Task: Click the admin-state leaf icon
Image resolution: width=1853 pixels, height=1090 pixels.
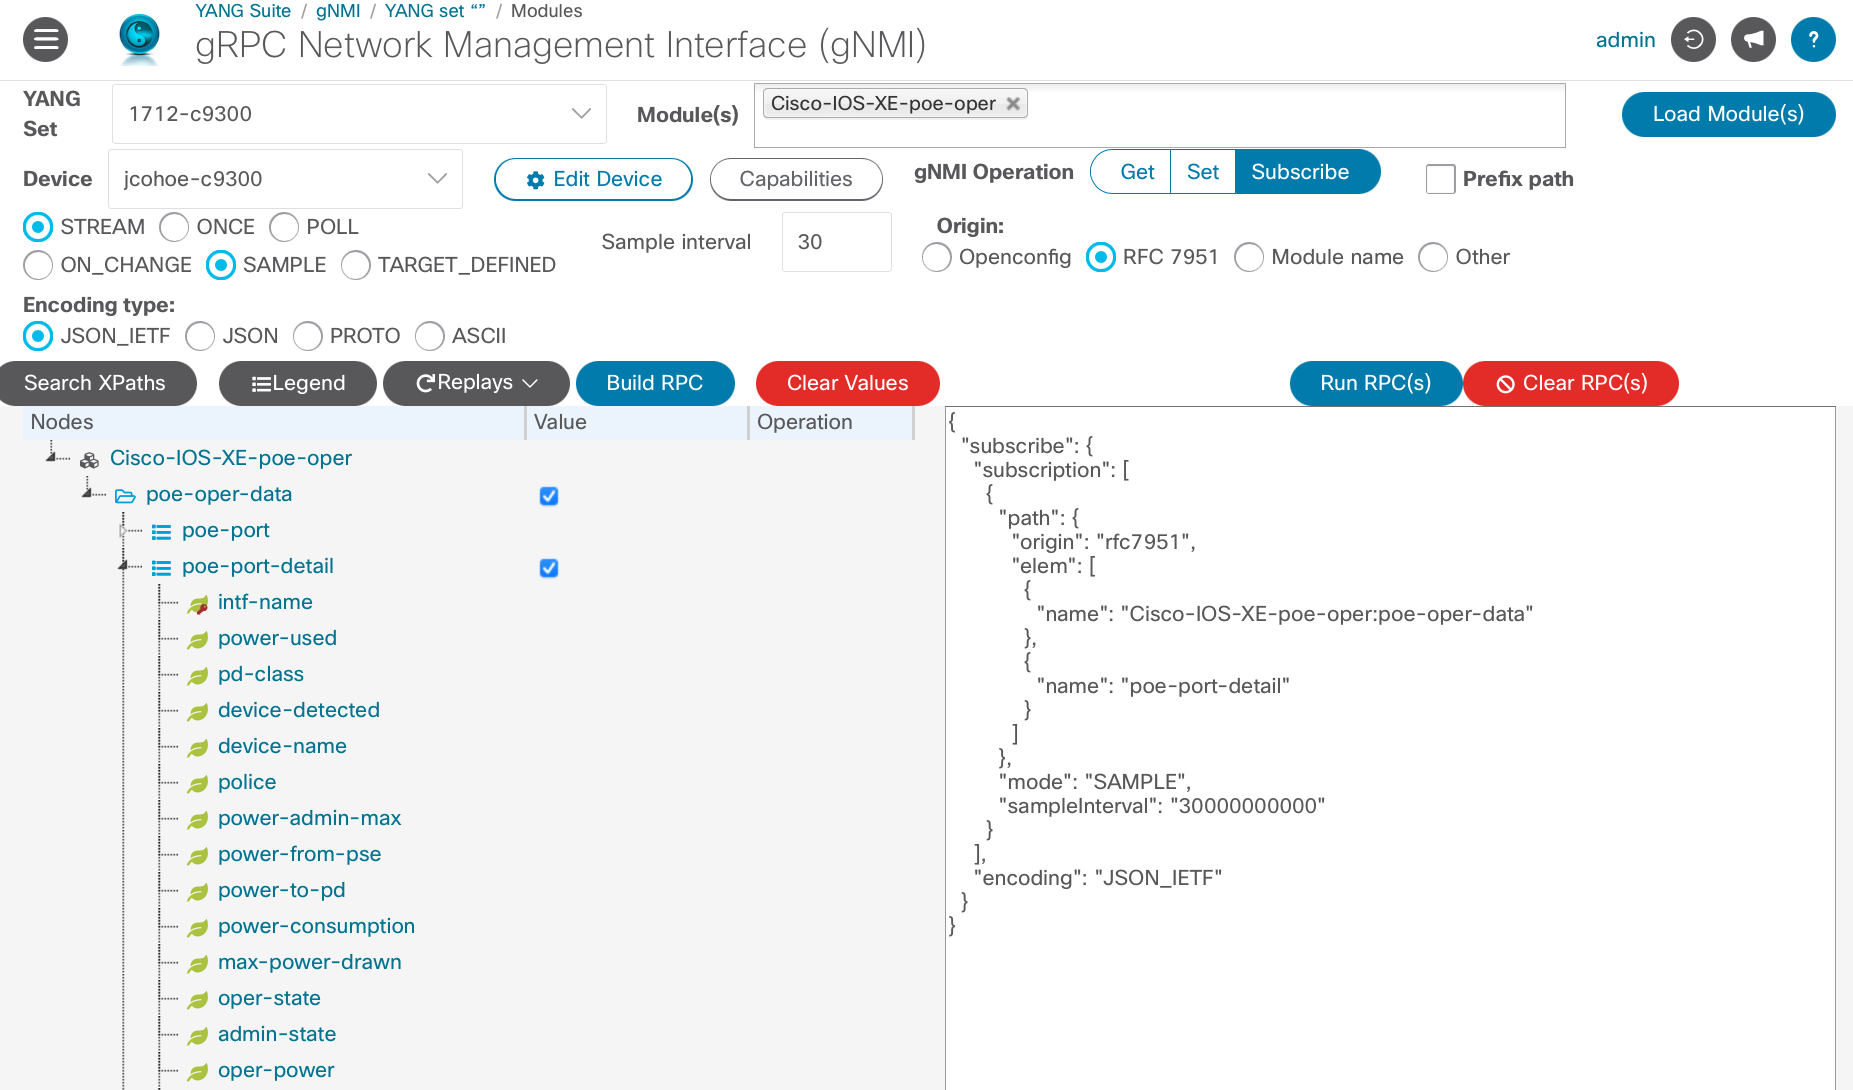Action: pyautogui.click(x=198, y=1036)
